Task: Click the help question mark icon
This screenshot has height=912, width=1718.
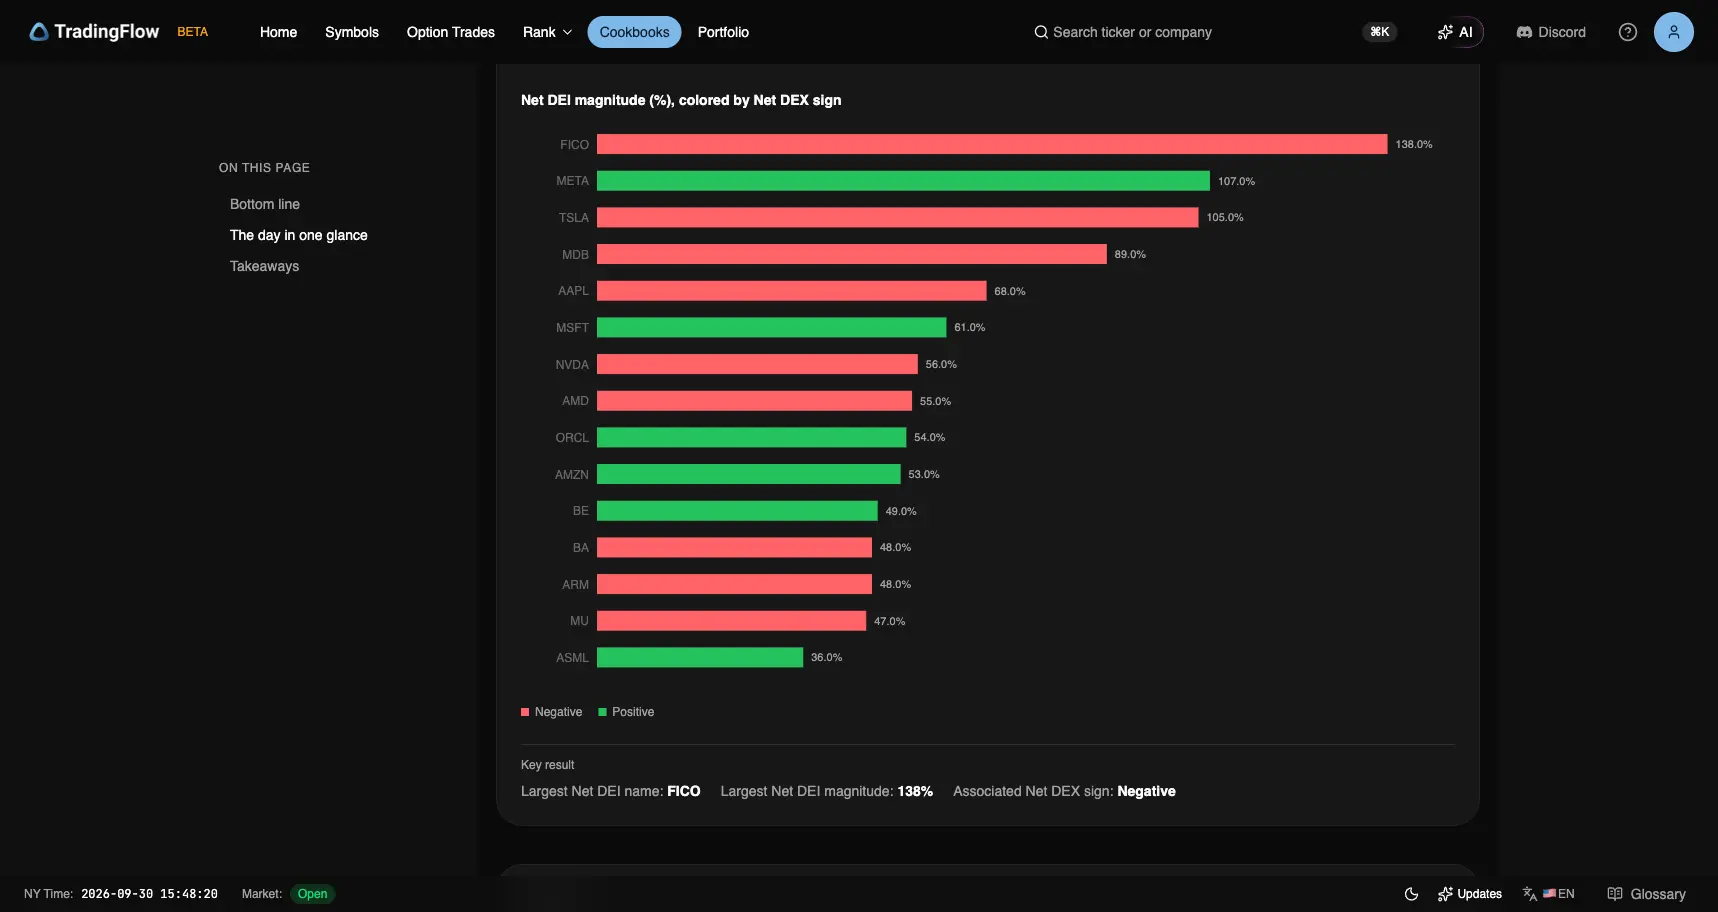Action: [1628, 32]
